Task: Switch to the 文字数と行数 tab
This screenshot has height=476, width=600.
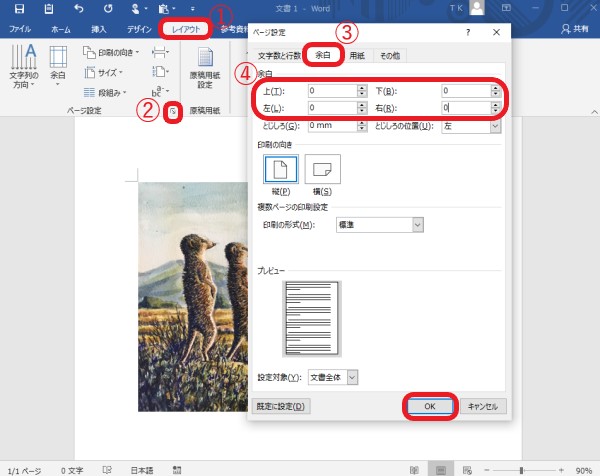Action: coord(278,56)
